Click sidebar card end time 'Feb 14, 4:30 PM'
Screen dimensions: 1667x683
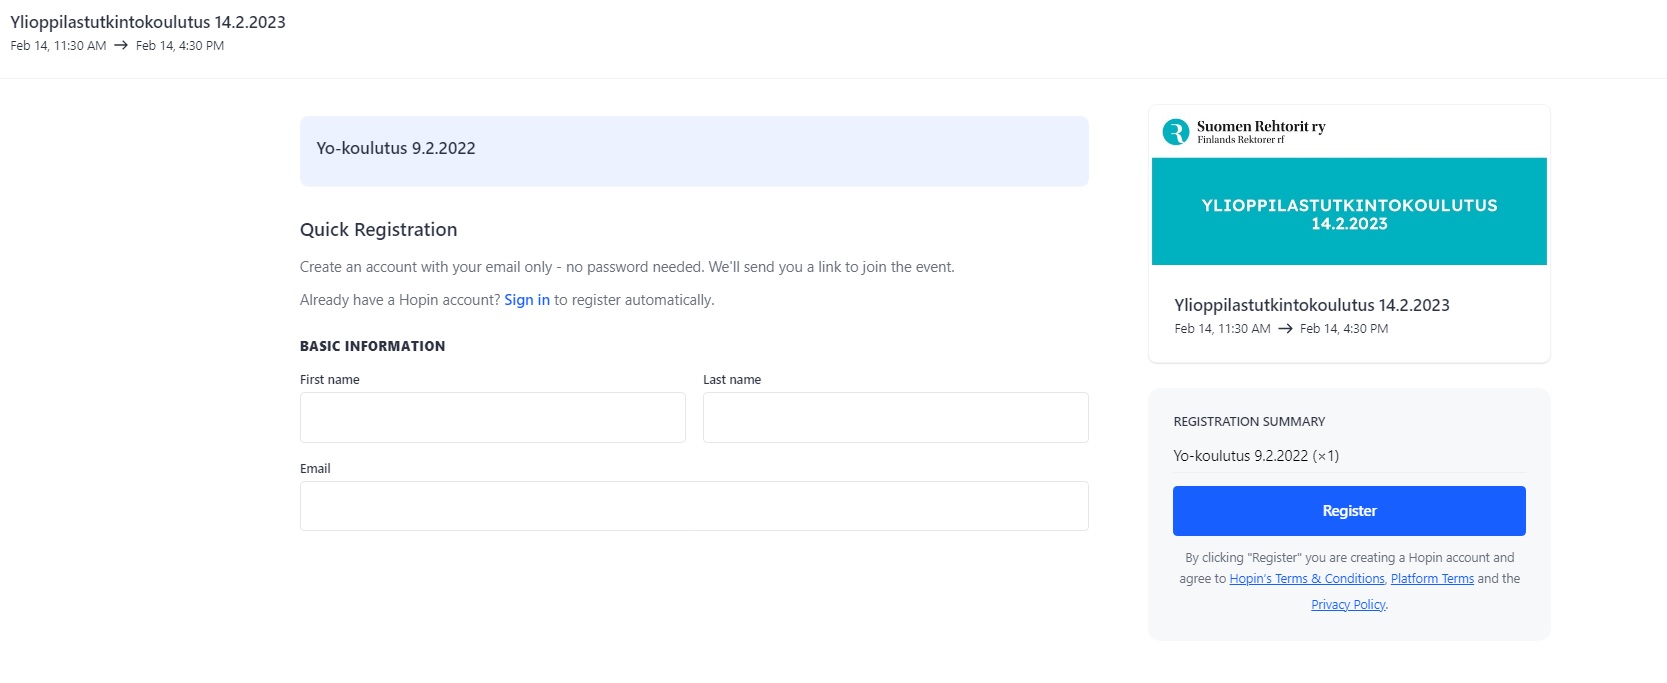pos(1344,329)
